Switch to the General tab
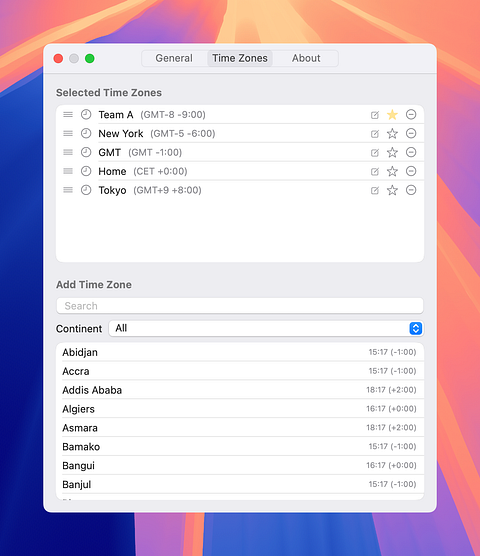 [174, 58]
